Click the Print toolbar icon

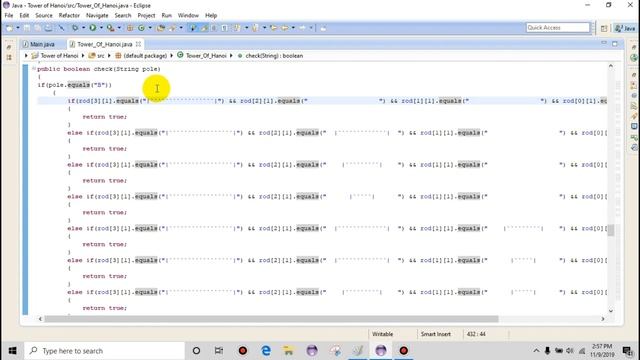click(48, 28)
